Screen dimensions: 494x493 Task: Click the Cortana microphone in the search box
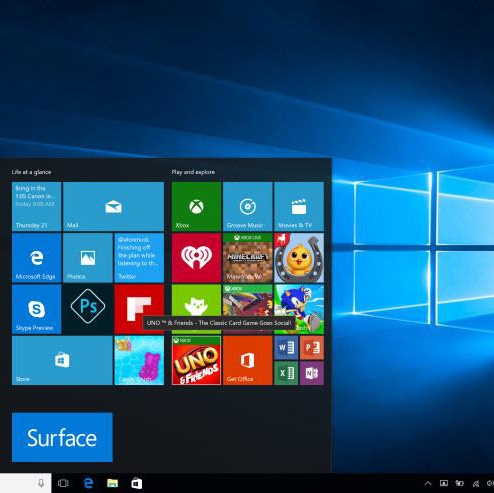[41, 483]
